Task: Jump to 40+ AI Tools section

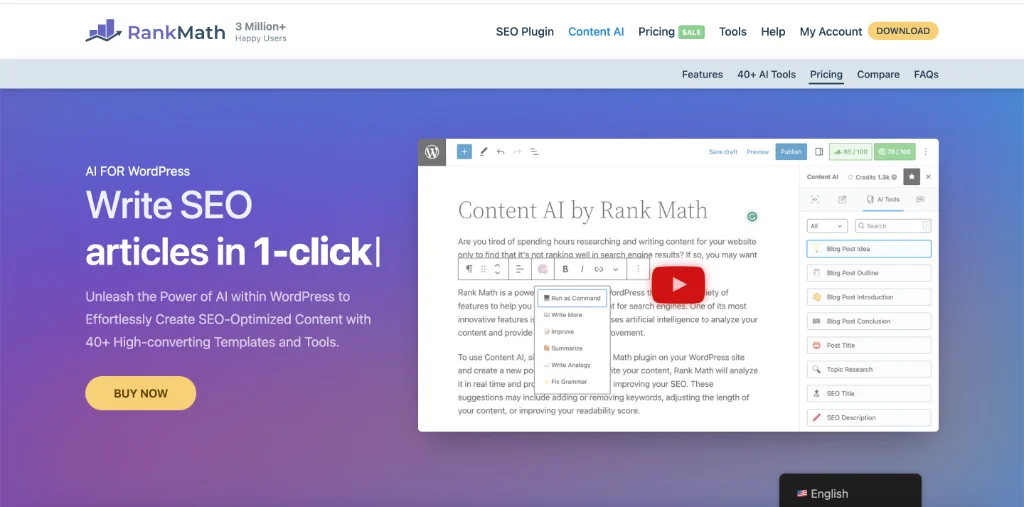Action: click(766, 74)
